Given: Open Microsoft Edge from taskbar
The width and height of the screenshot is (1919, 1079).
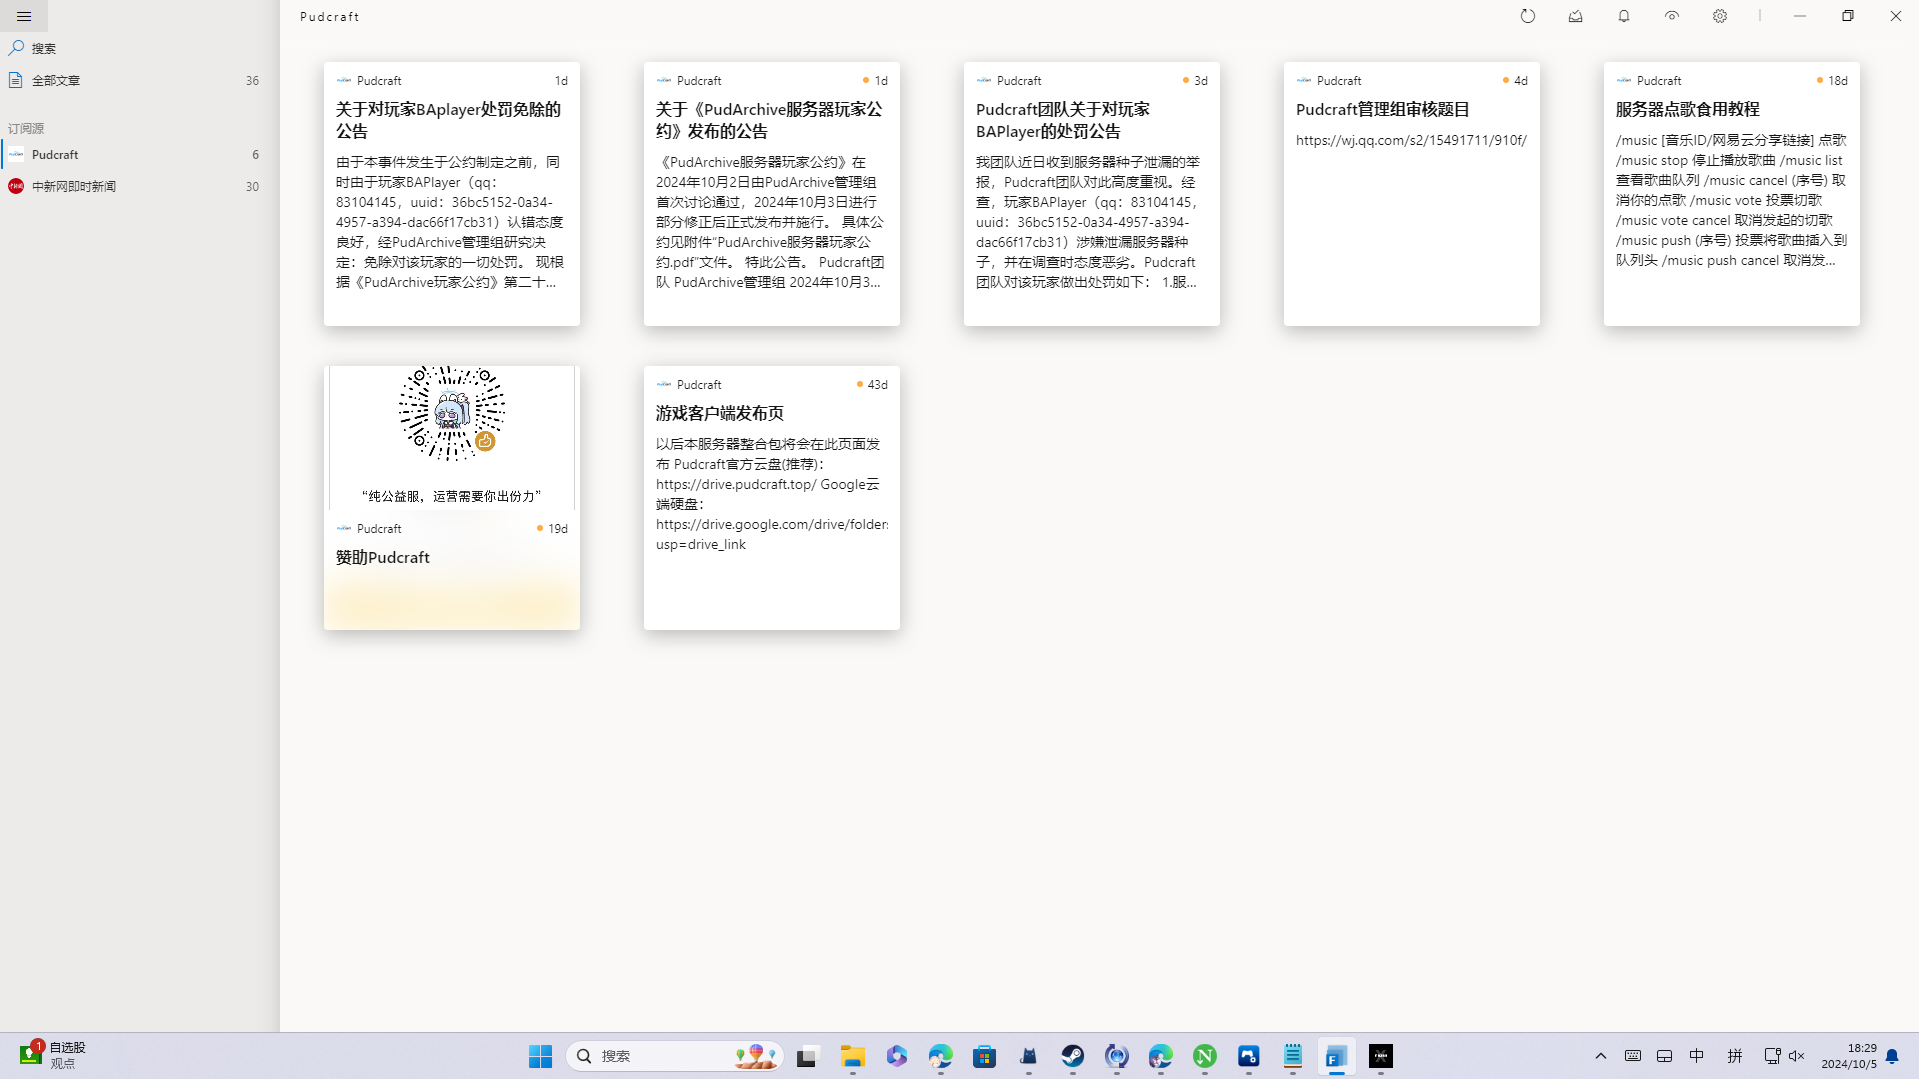Looking at the screenshot, I should (940, 1056).
